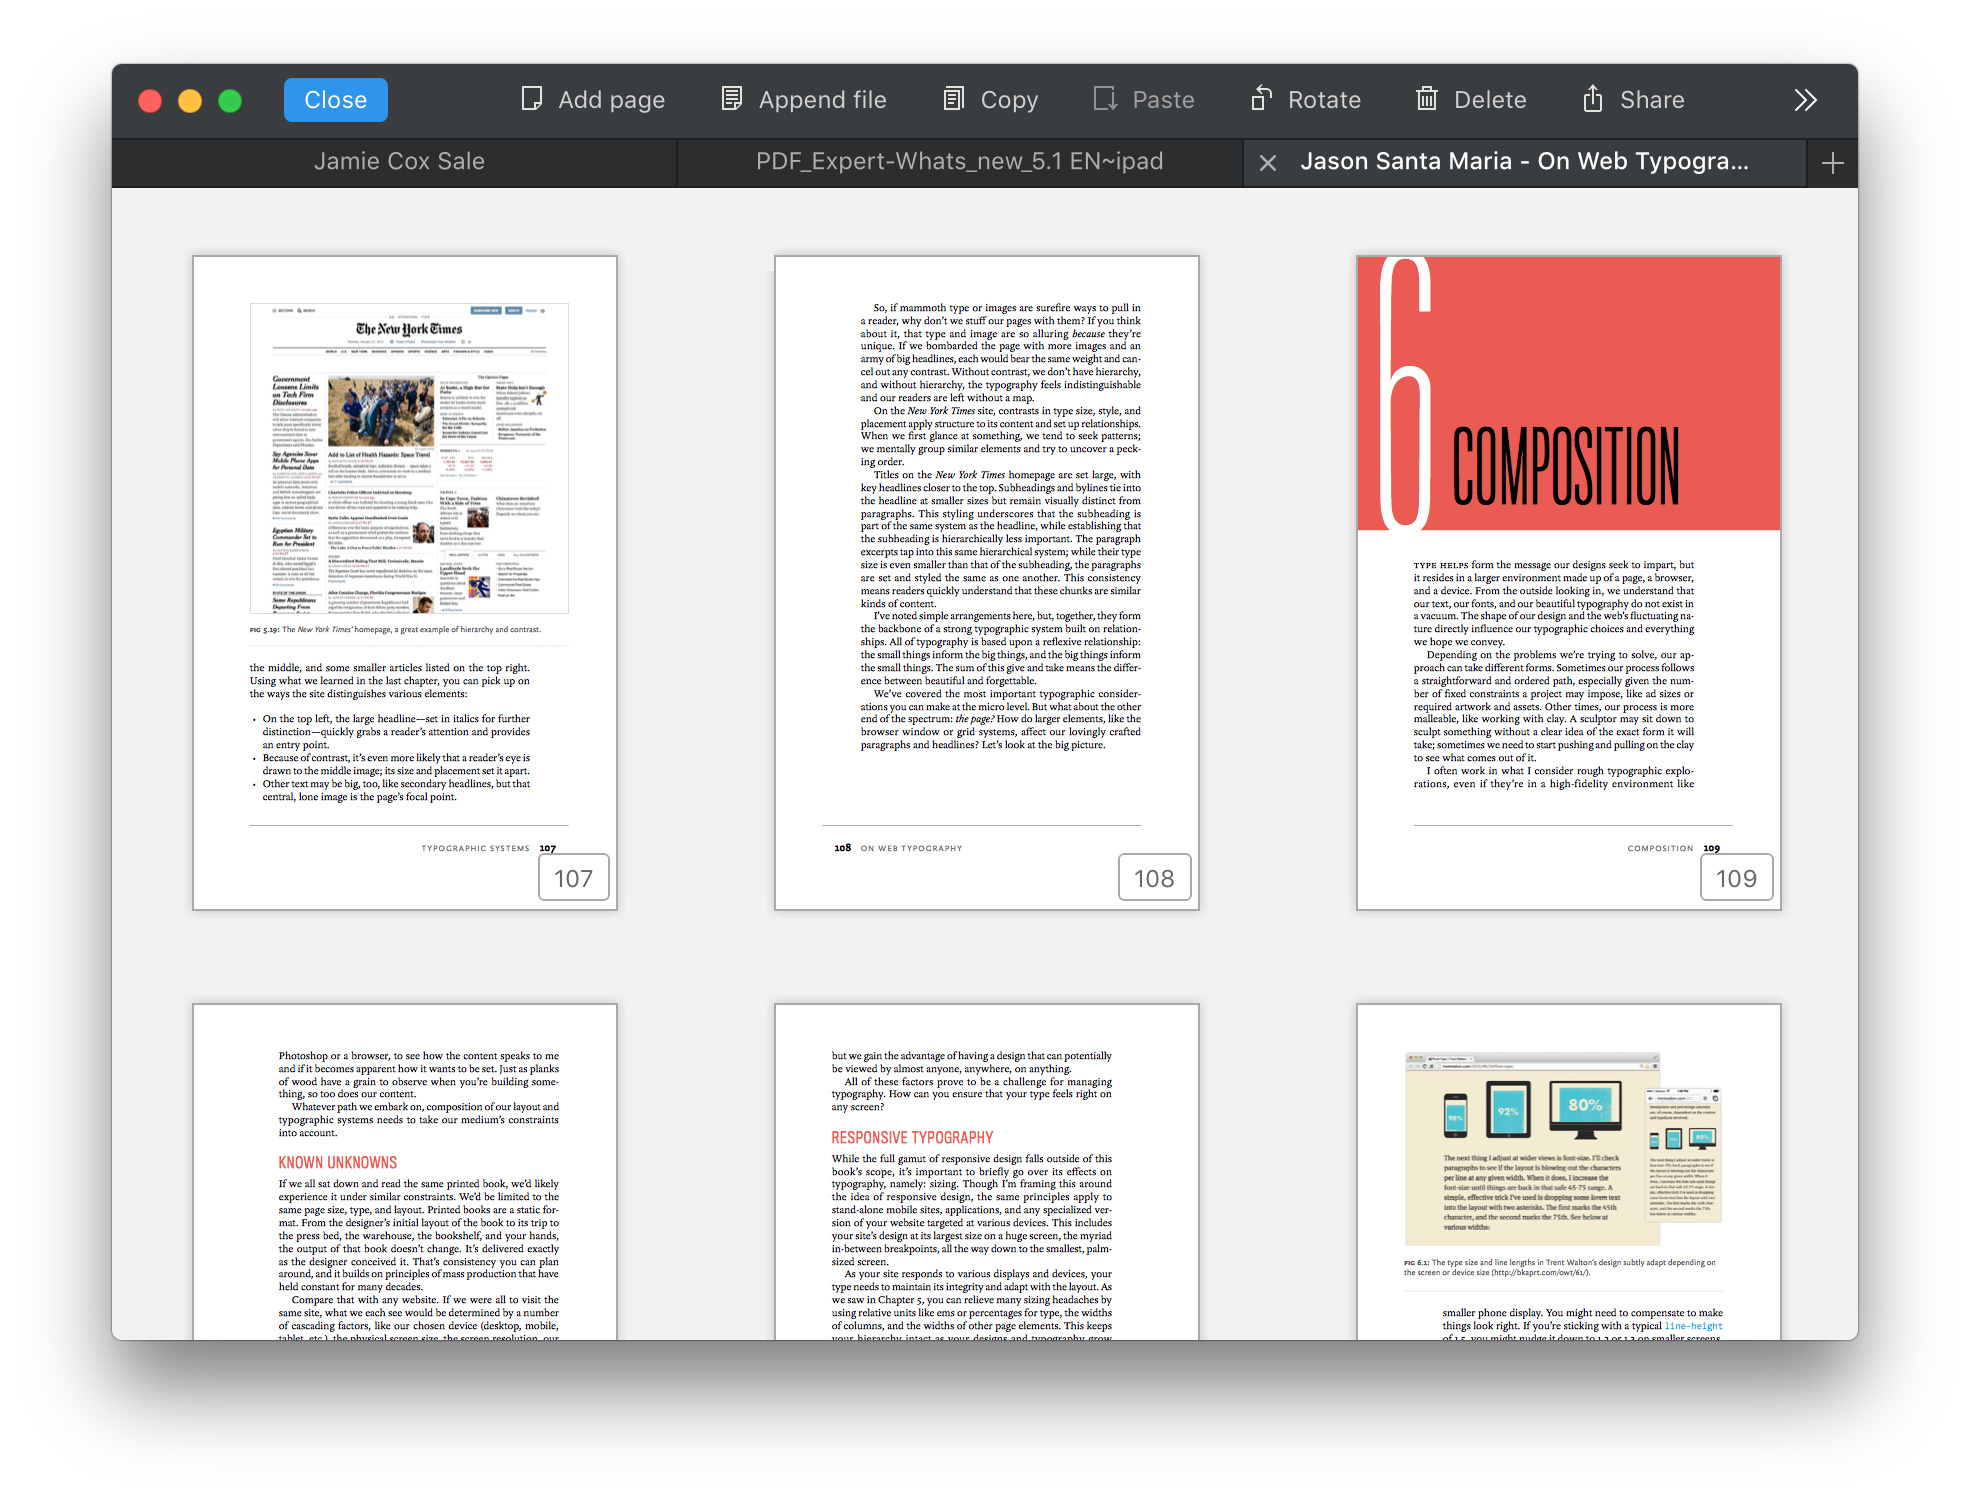The height and width of the screenshot is (1500, 1970).
Task: Click the Rotate page icon
Action: (x=1261, y=99)
